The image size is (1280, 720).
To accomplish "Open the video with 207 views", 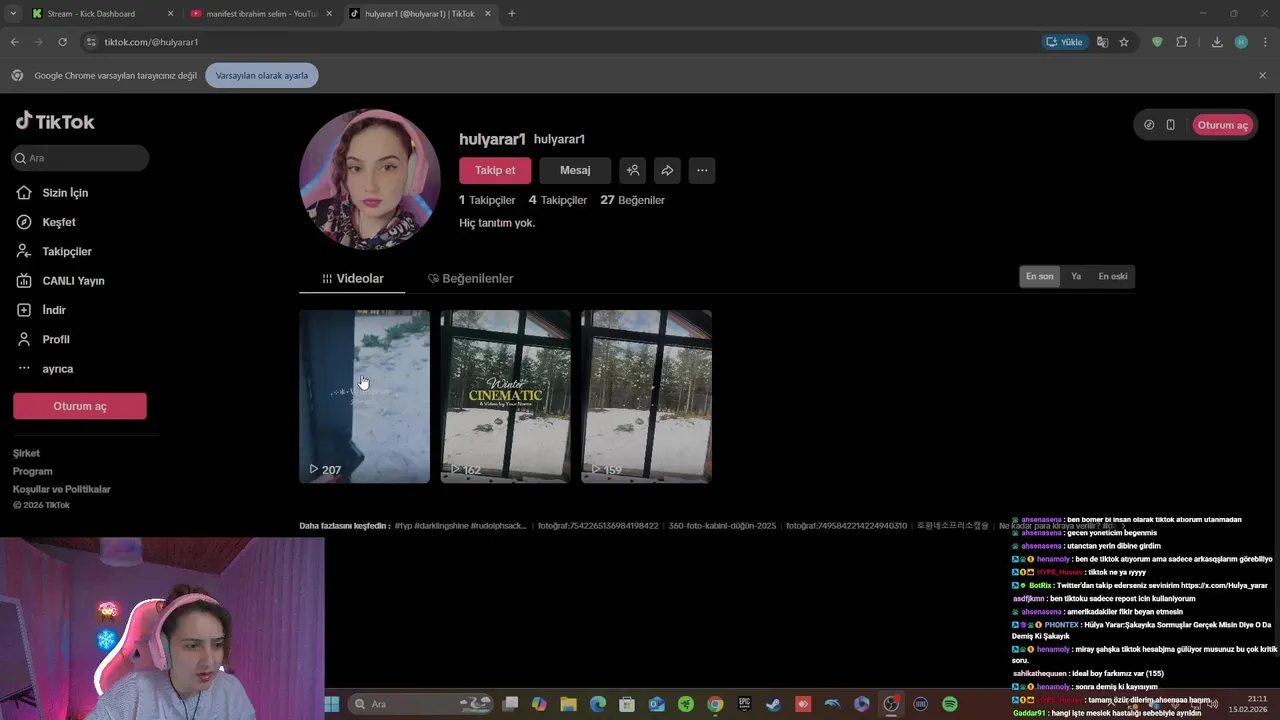I will pos(365,397).
